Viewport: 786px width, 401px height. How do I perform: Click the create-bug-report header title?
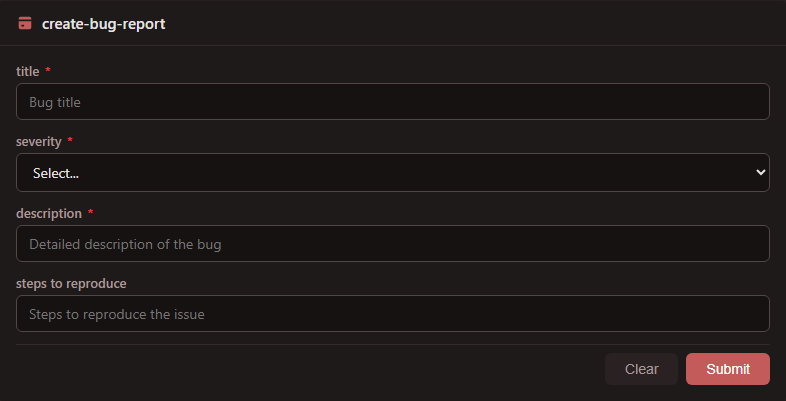pyautogui.click(x=103, y=23)
